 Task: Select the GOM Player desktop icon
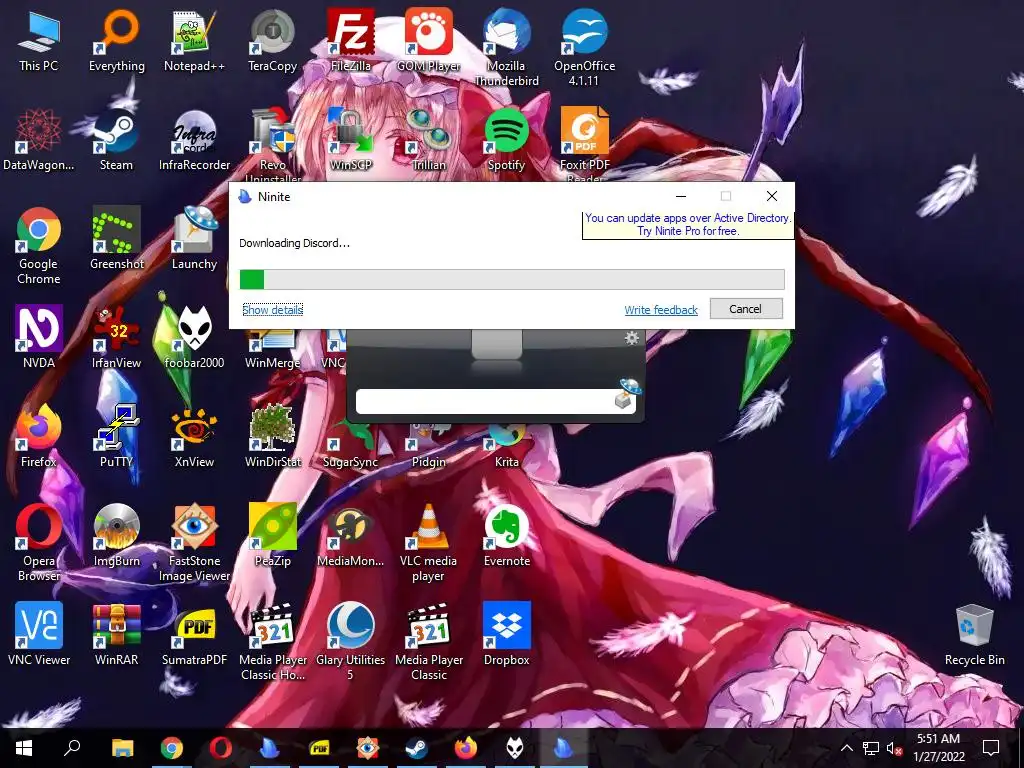[428, 40]
